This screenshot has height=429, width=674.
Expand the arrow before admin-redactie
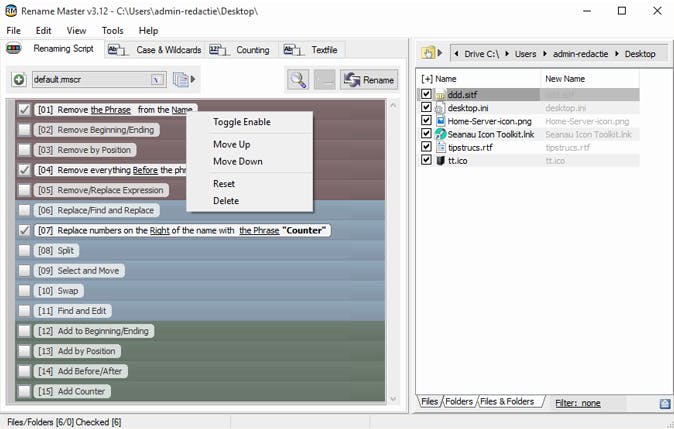click(545, 54)
